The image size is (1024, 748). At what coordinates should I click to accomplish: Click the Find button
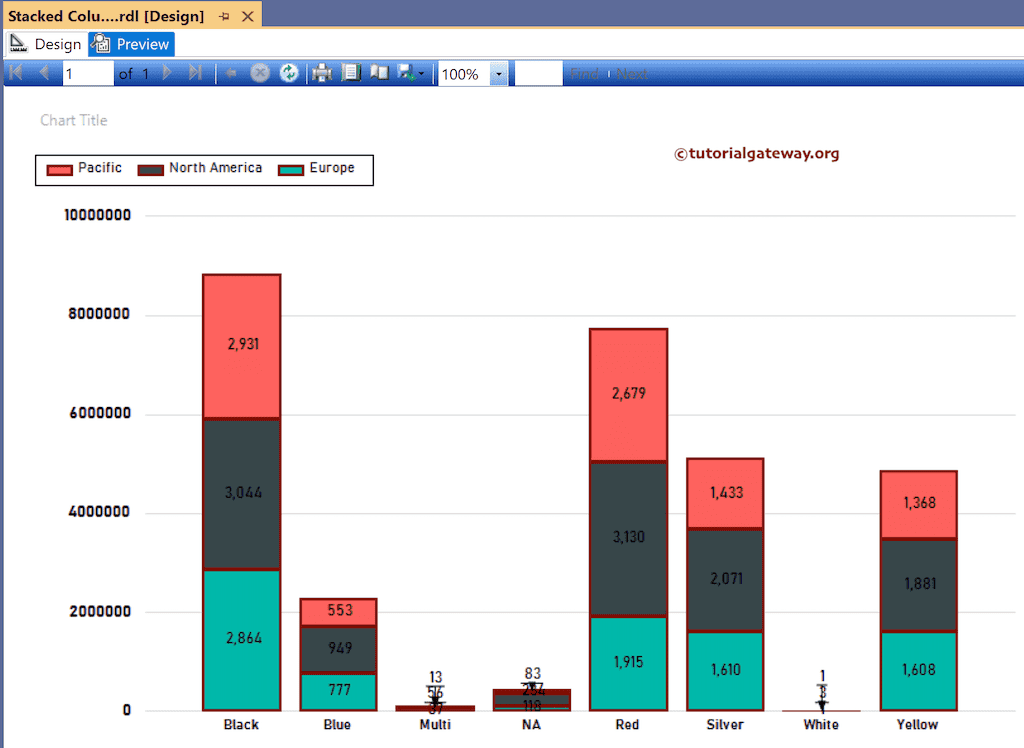tap(585, 73)
